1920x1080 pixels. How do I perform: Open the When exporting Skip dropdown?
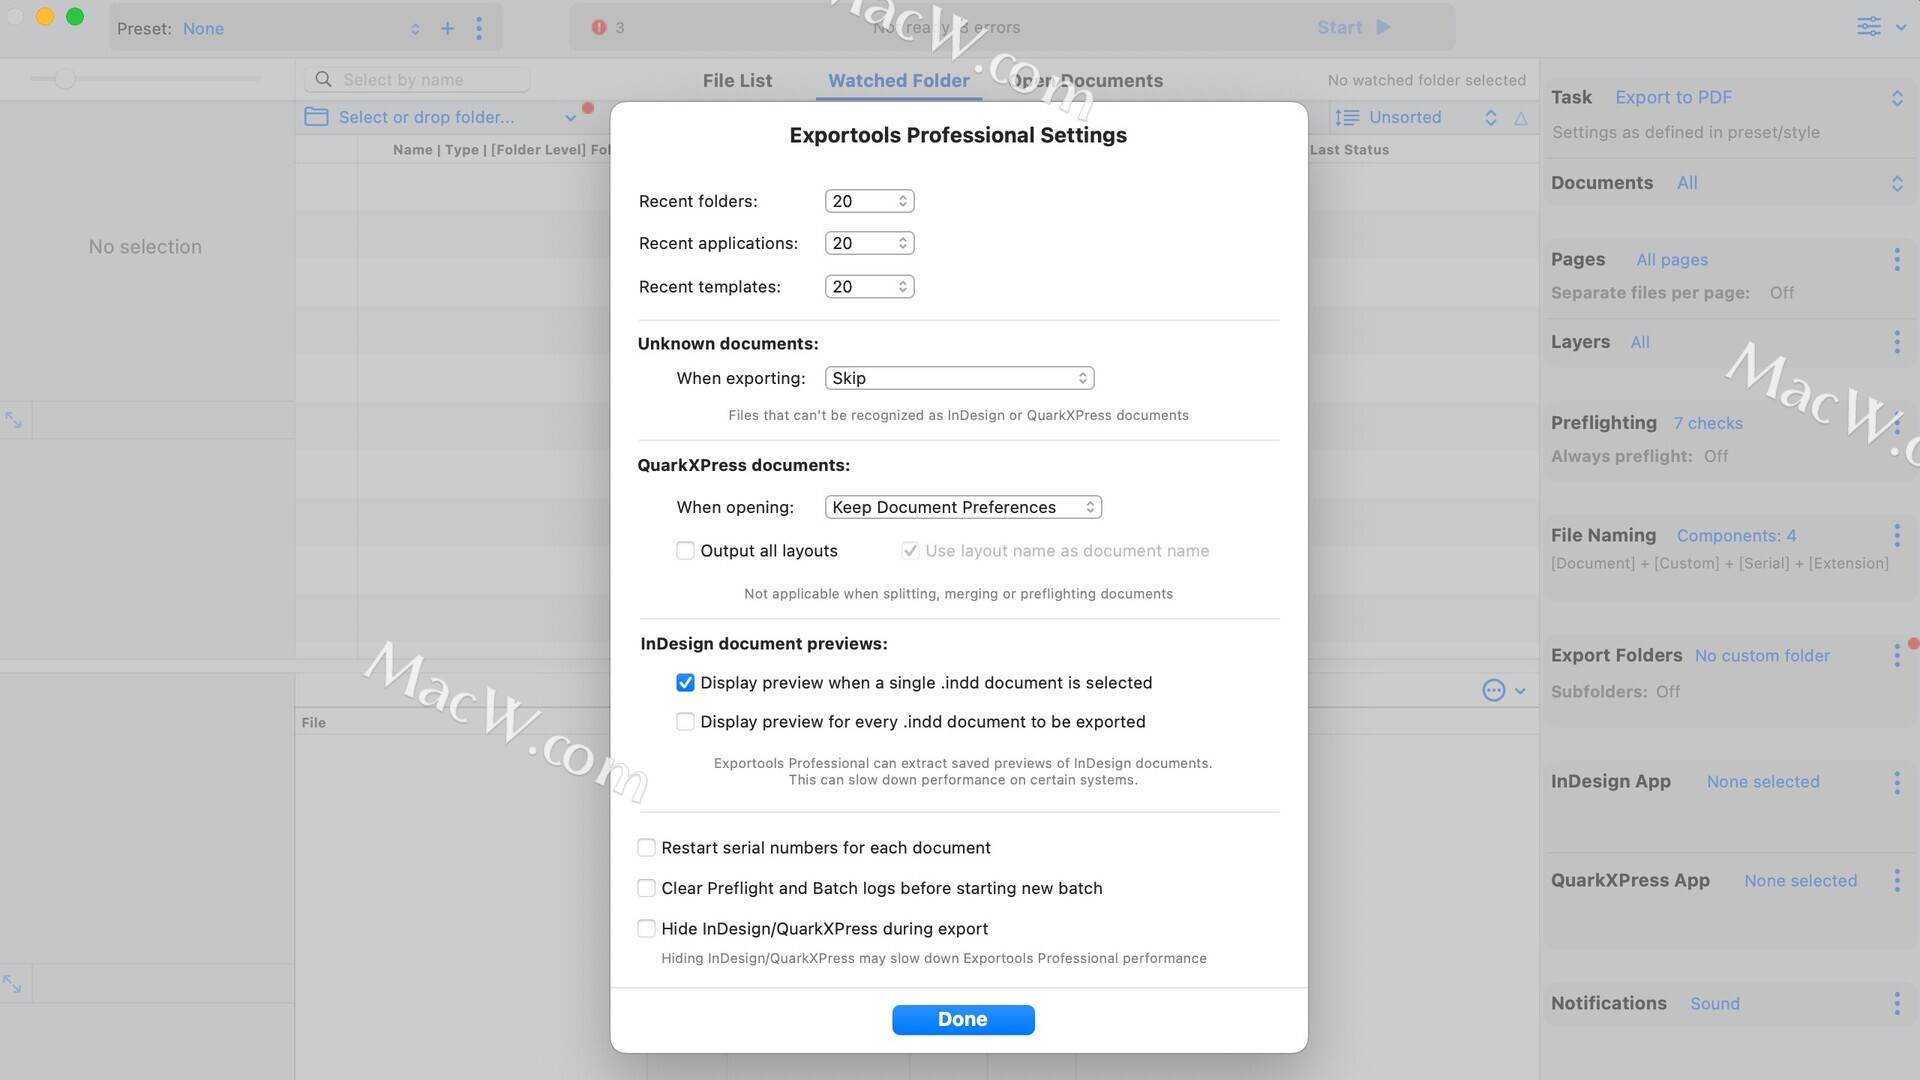coord(958,378)
